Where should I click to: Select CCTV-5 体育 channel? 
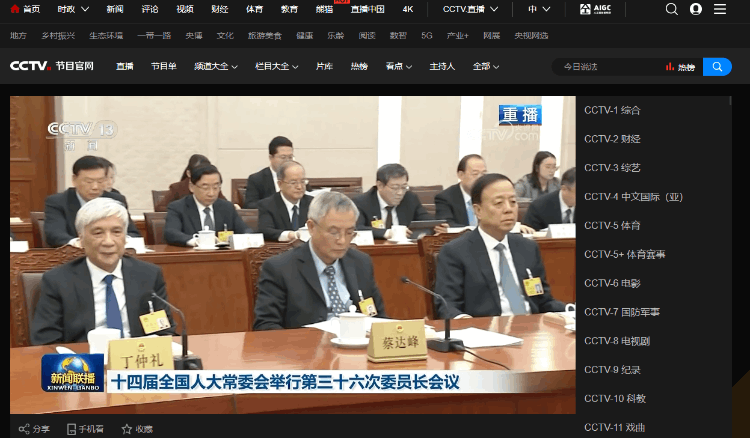[612, 225]
